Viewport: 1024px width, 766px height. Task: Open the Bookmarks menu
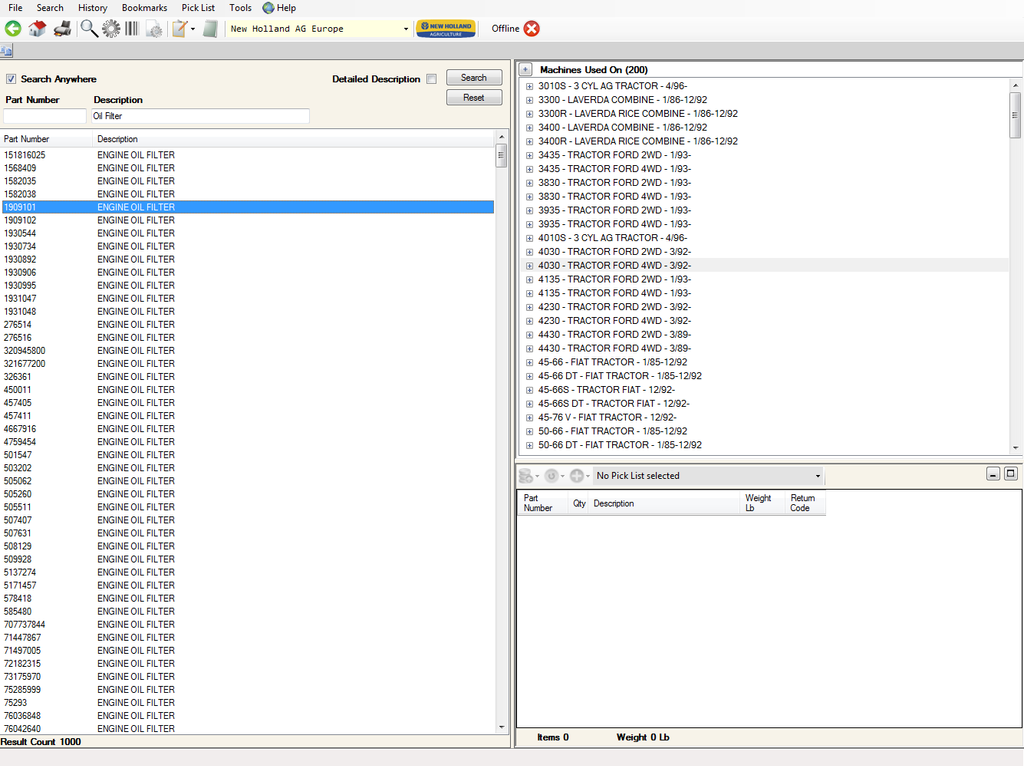click(x=144, y=8)
